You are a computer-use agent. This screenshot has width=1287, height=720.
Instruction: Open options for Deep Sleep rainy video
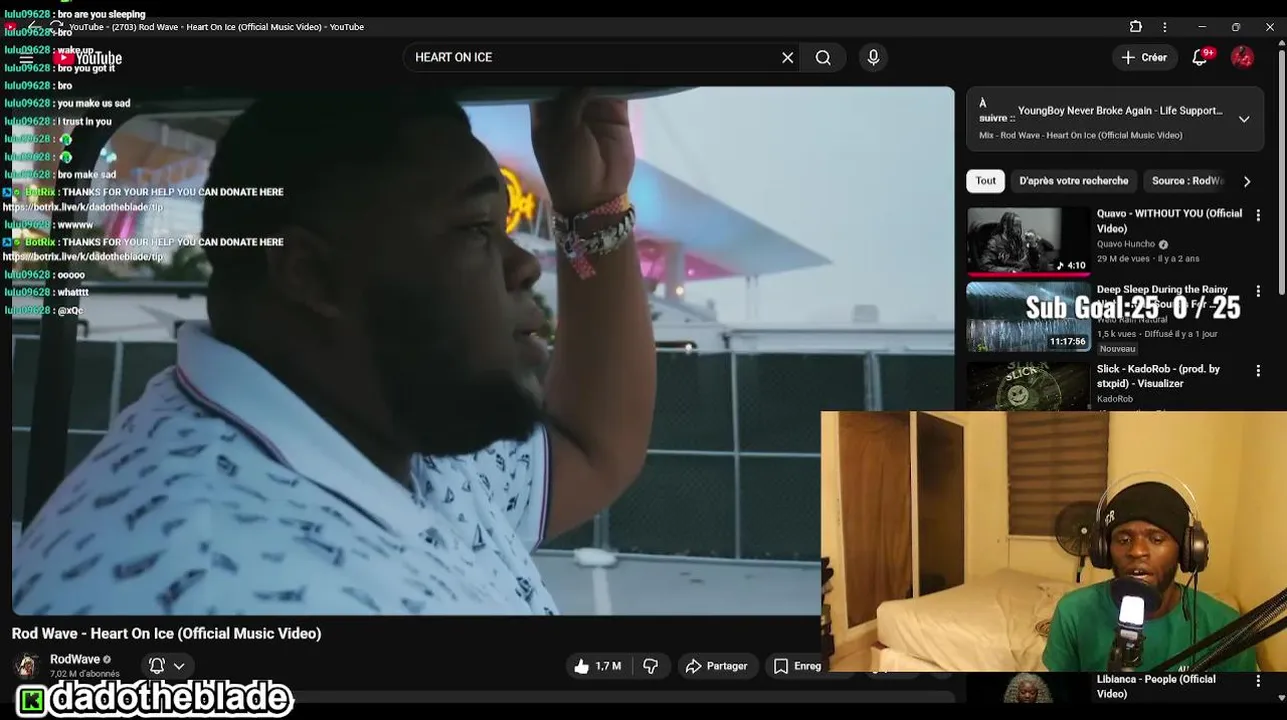[x=1258, y=291]
